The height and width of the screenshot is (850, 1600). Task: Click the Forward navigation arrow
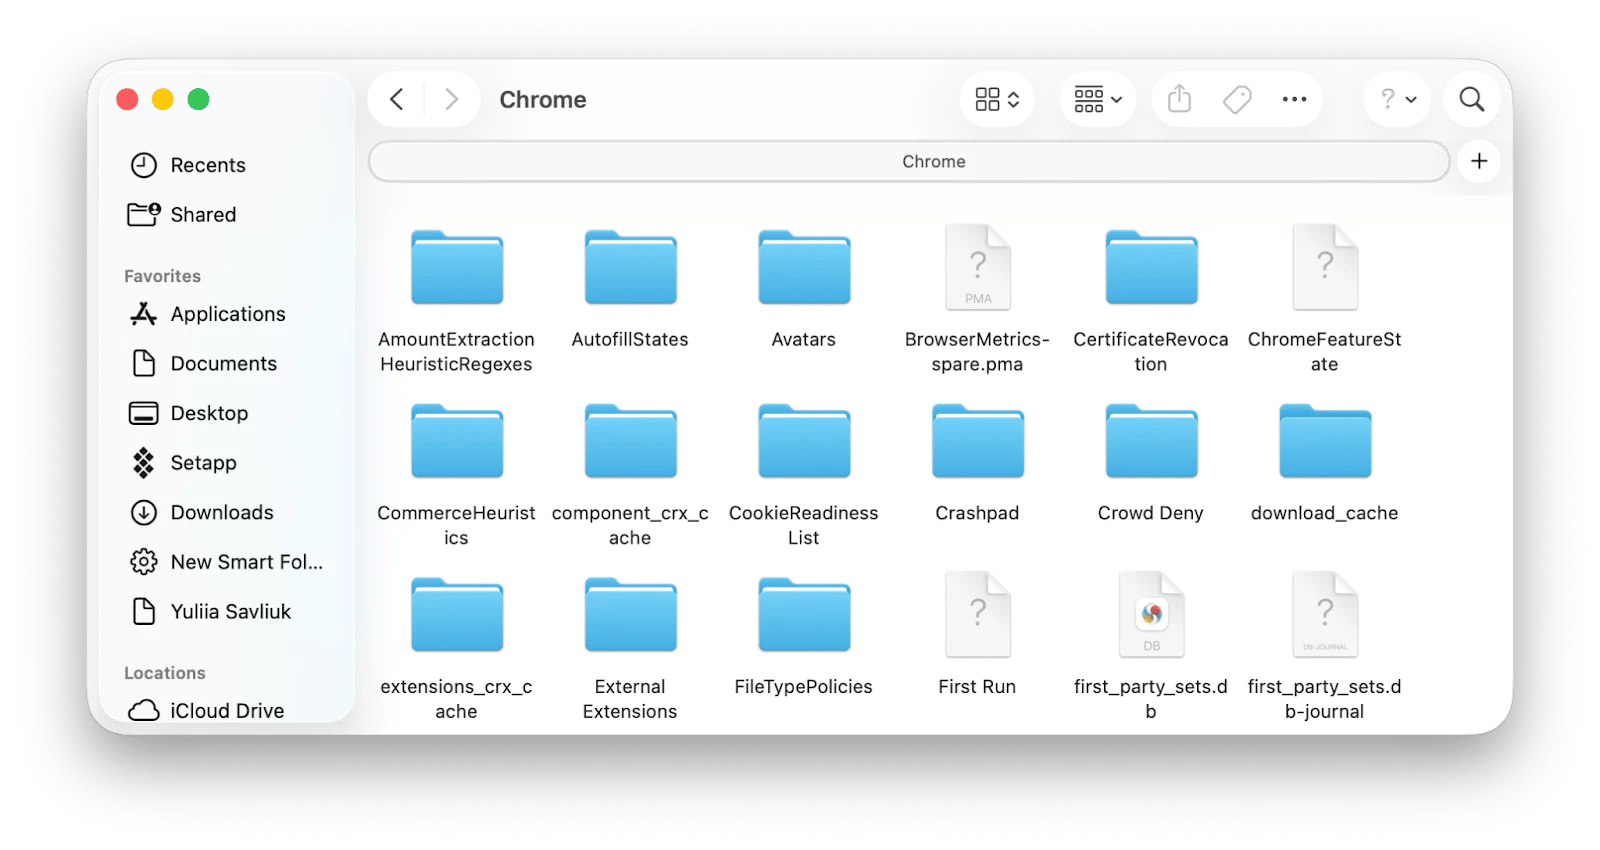(x=451, y=99)
